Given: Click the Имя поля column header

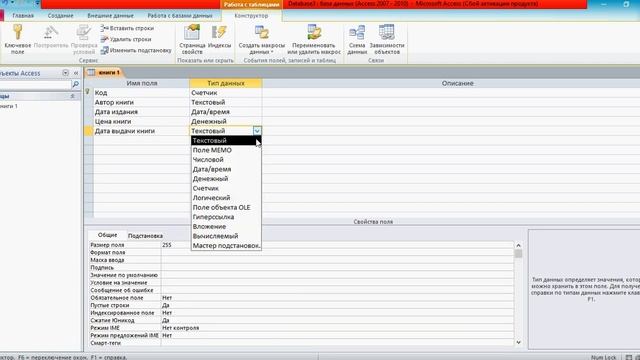Looking at the screenshot, I should (142, 83).
